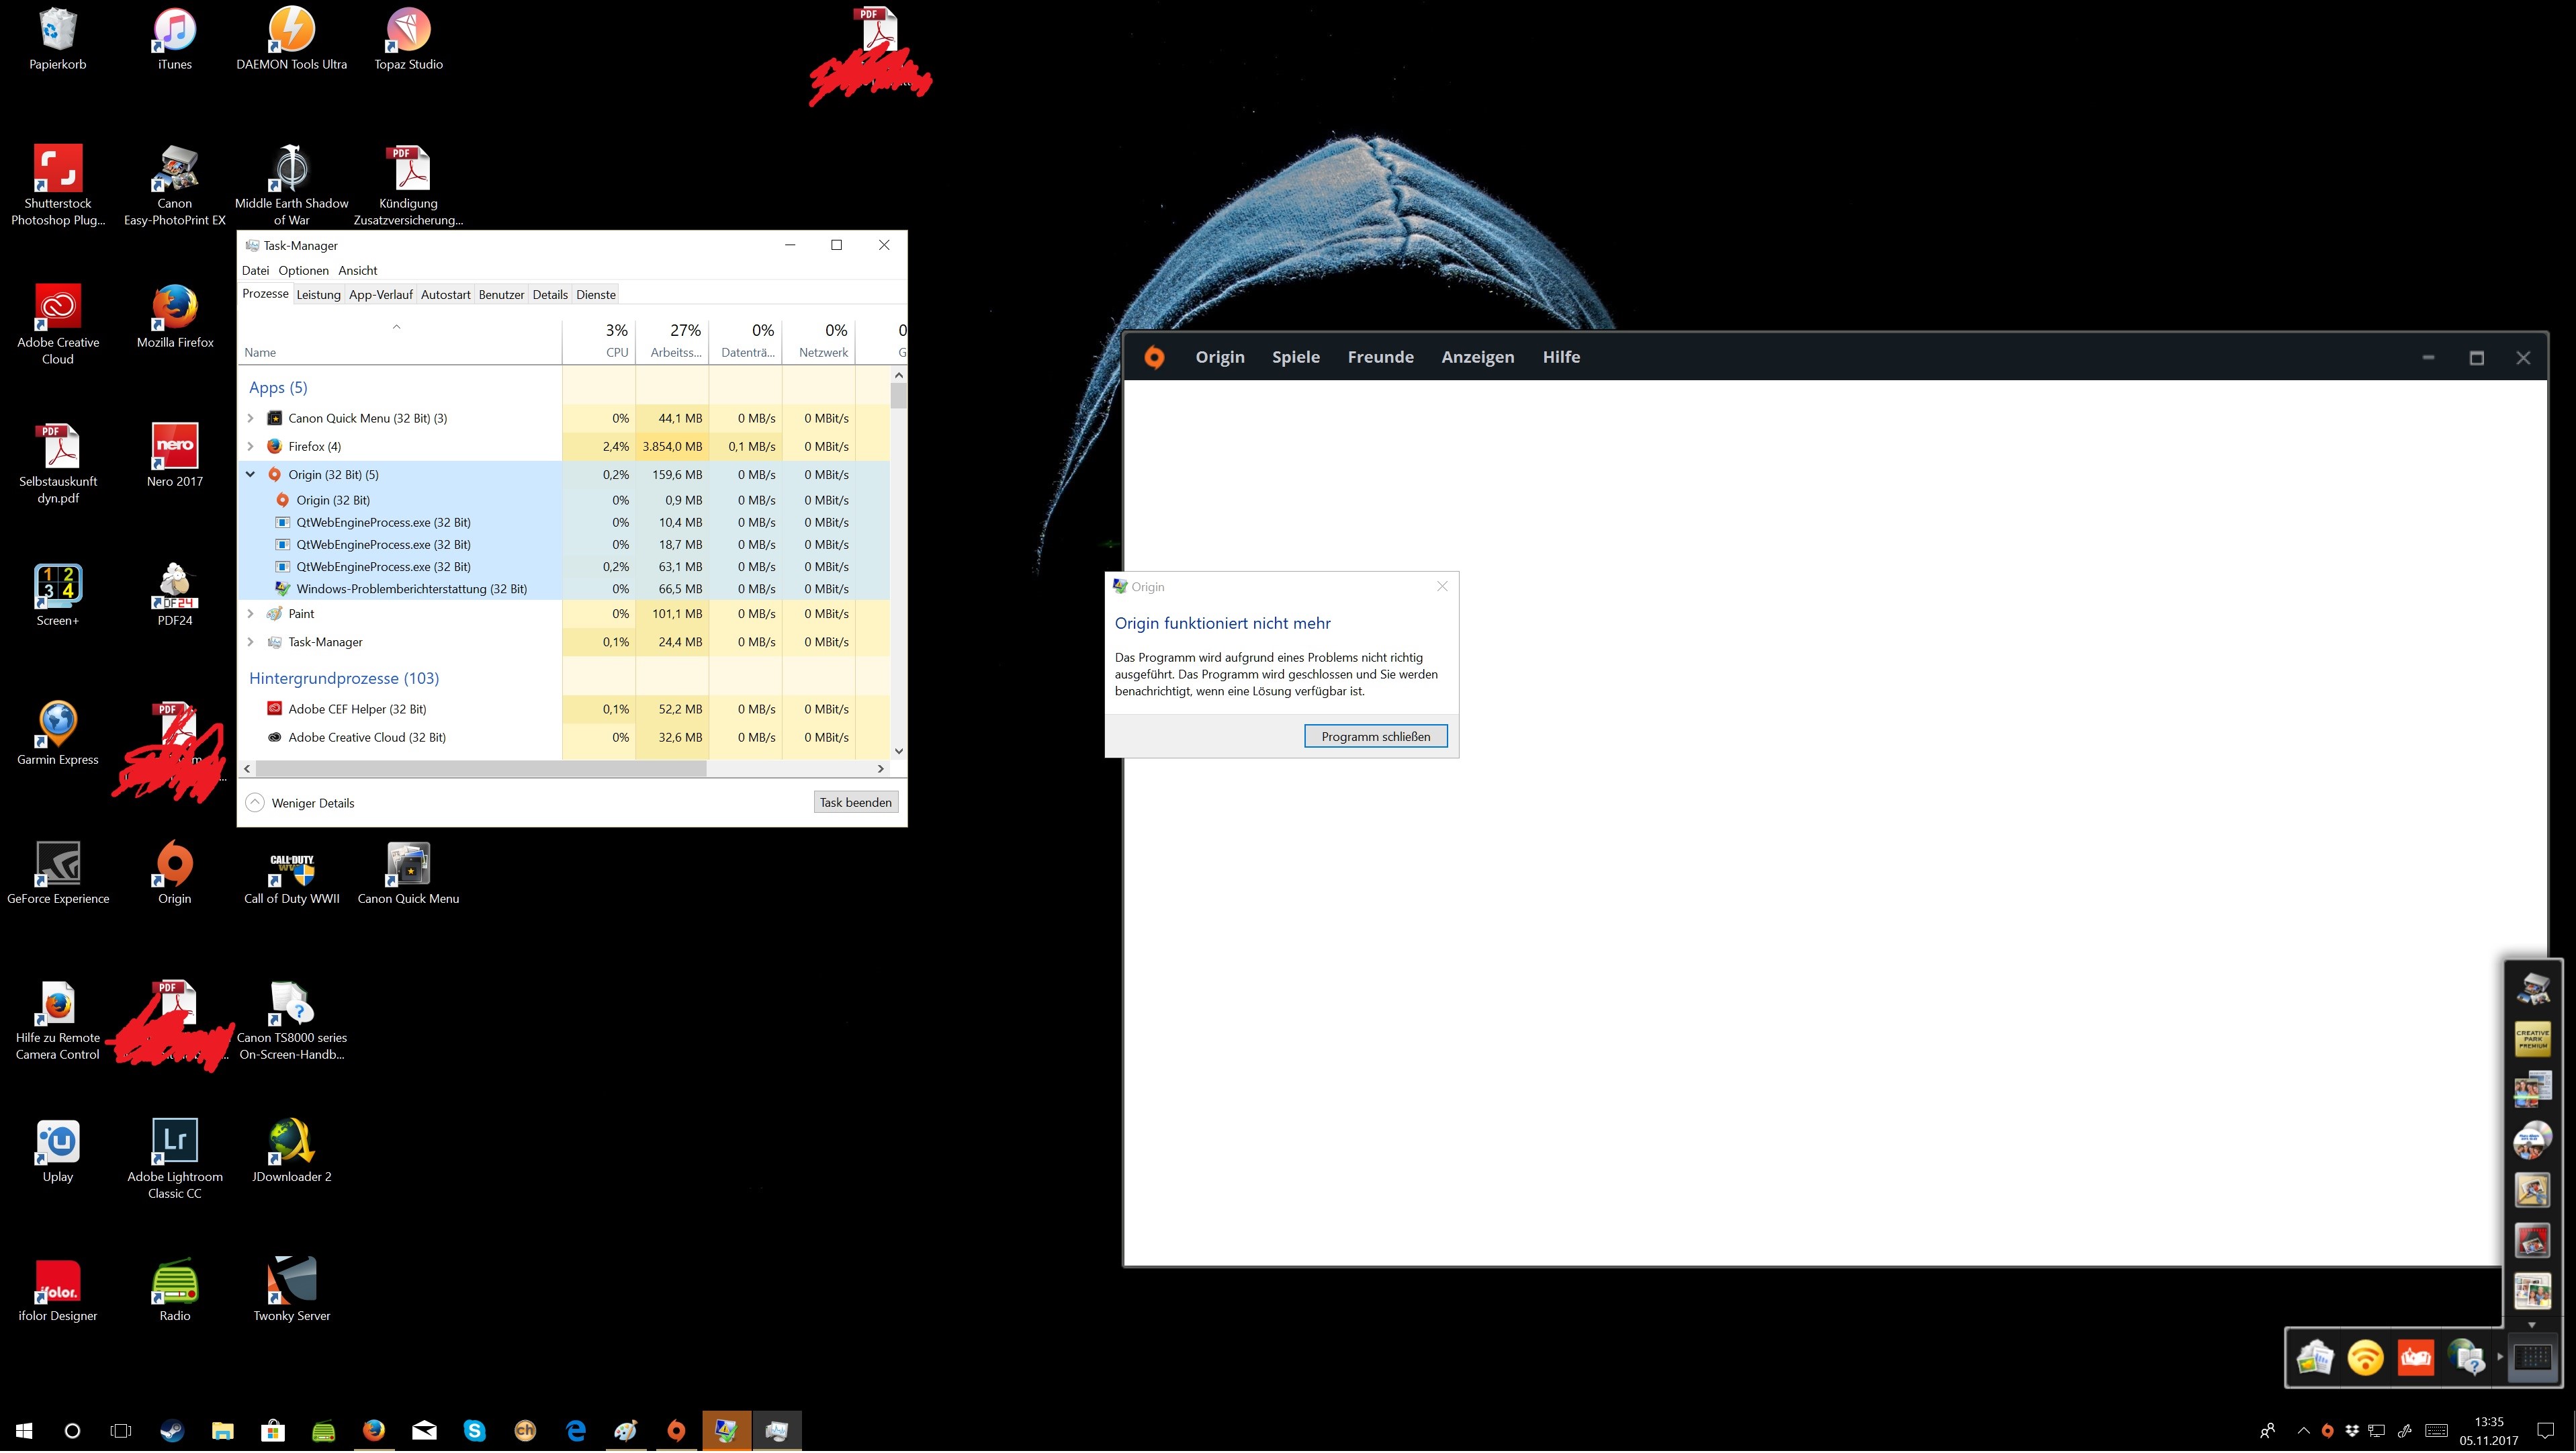2576x1453 pixels.
Task: Click the Programm schließen button
Action: (x=1375, y=737)
